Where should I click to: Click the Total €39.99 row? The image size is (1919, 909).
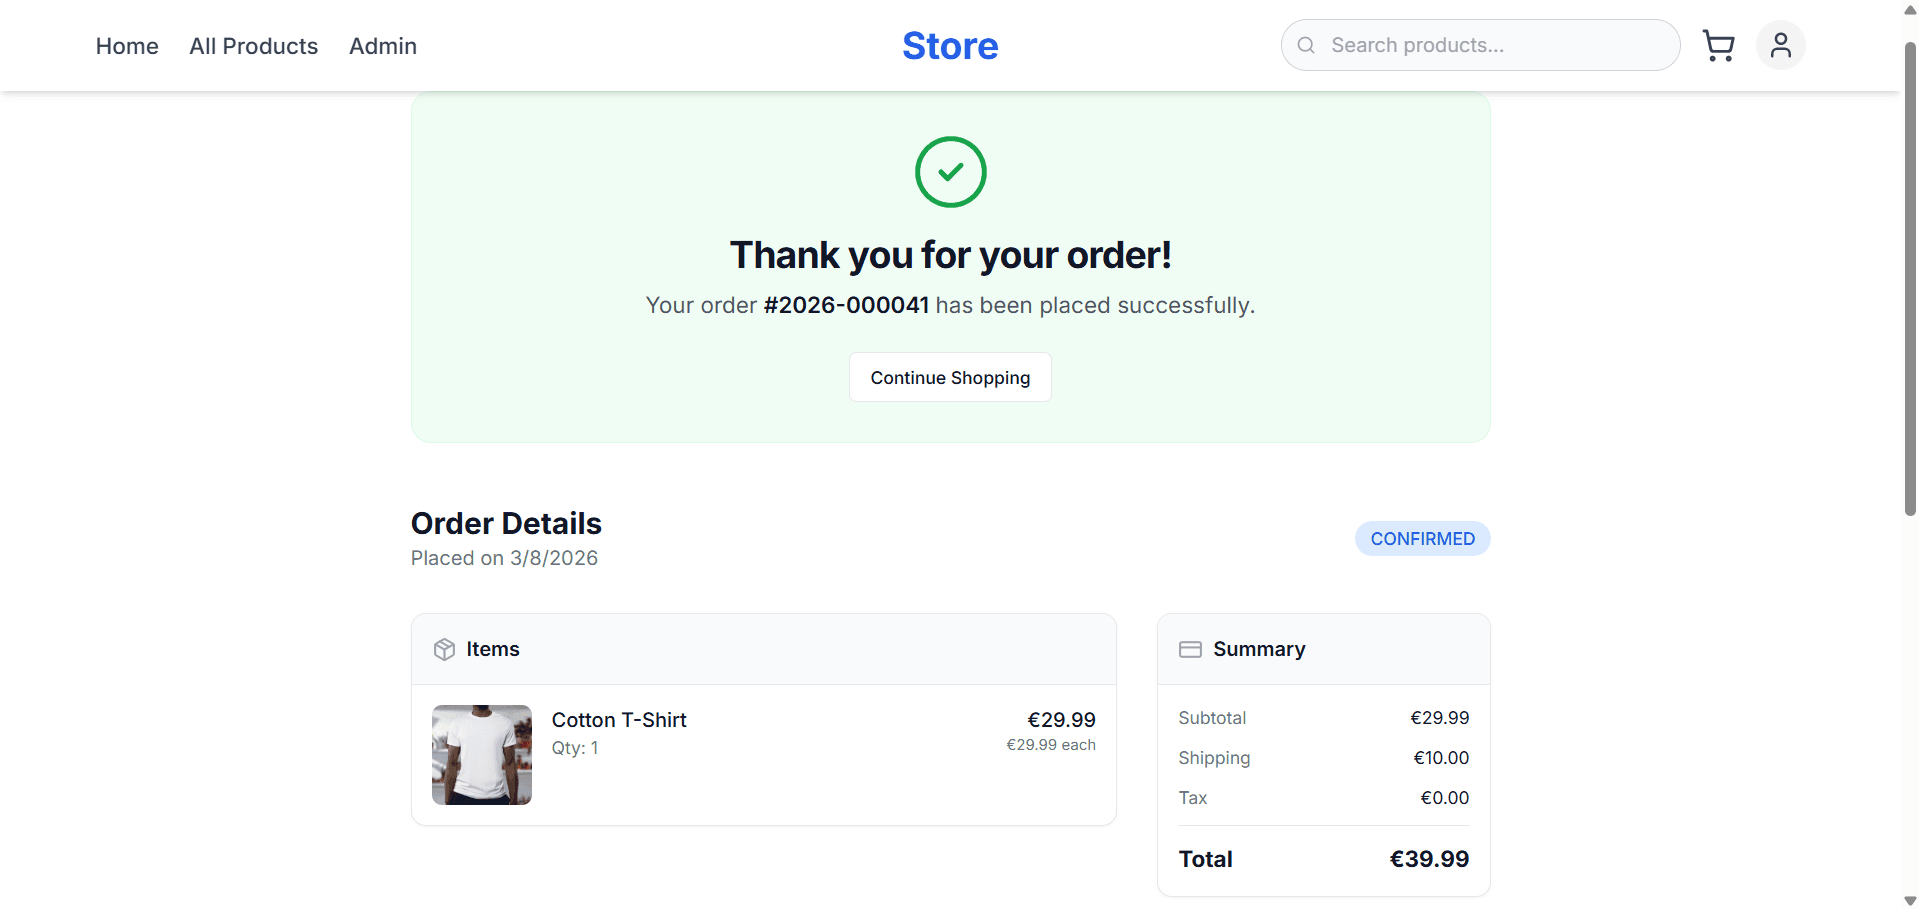[1323, 858]
